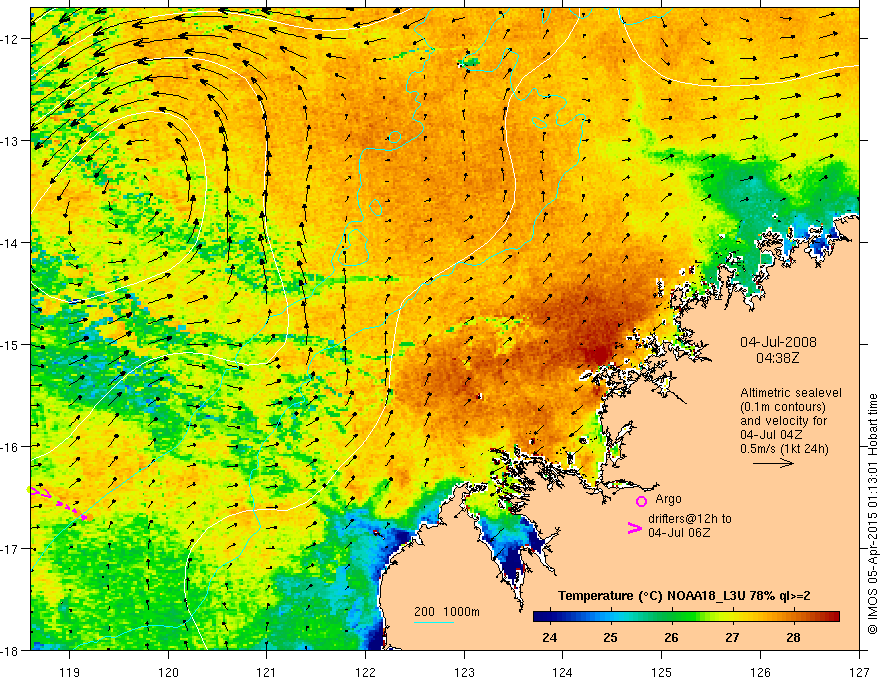Click the color bar tick label 27
Image resolution: width=880 pixels, height=680 pixels.
[x=732, y=637]
